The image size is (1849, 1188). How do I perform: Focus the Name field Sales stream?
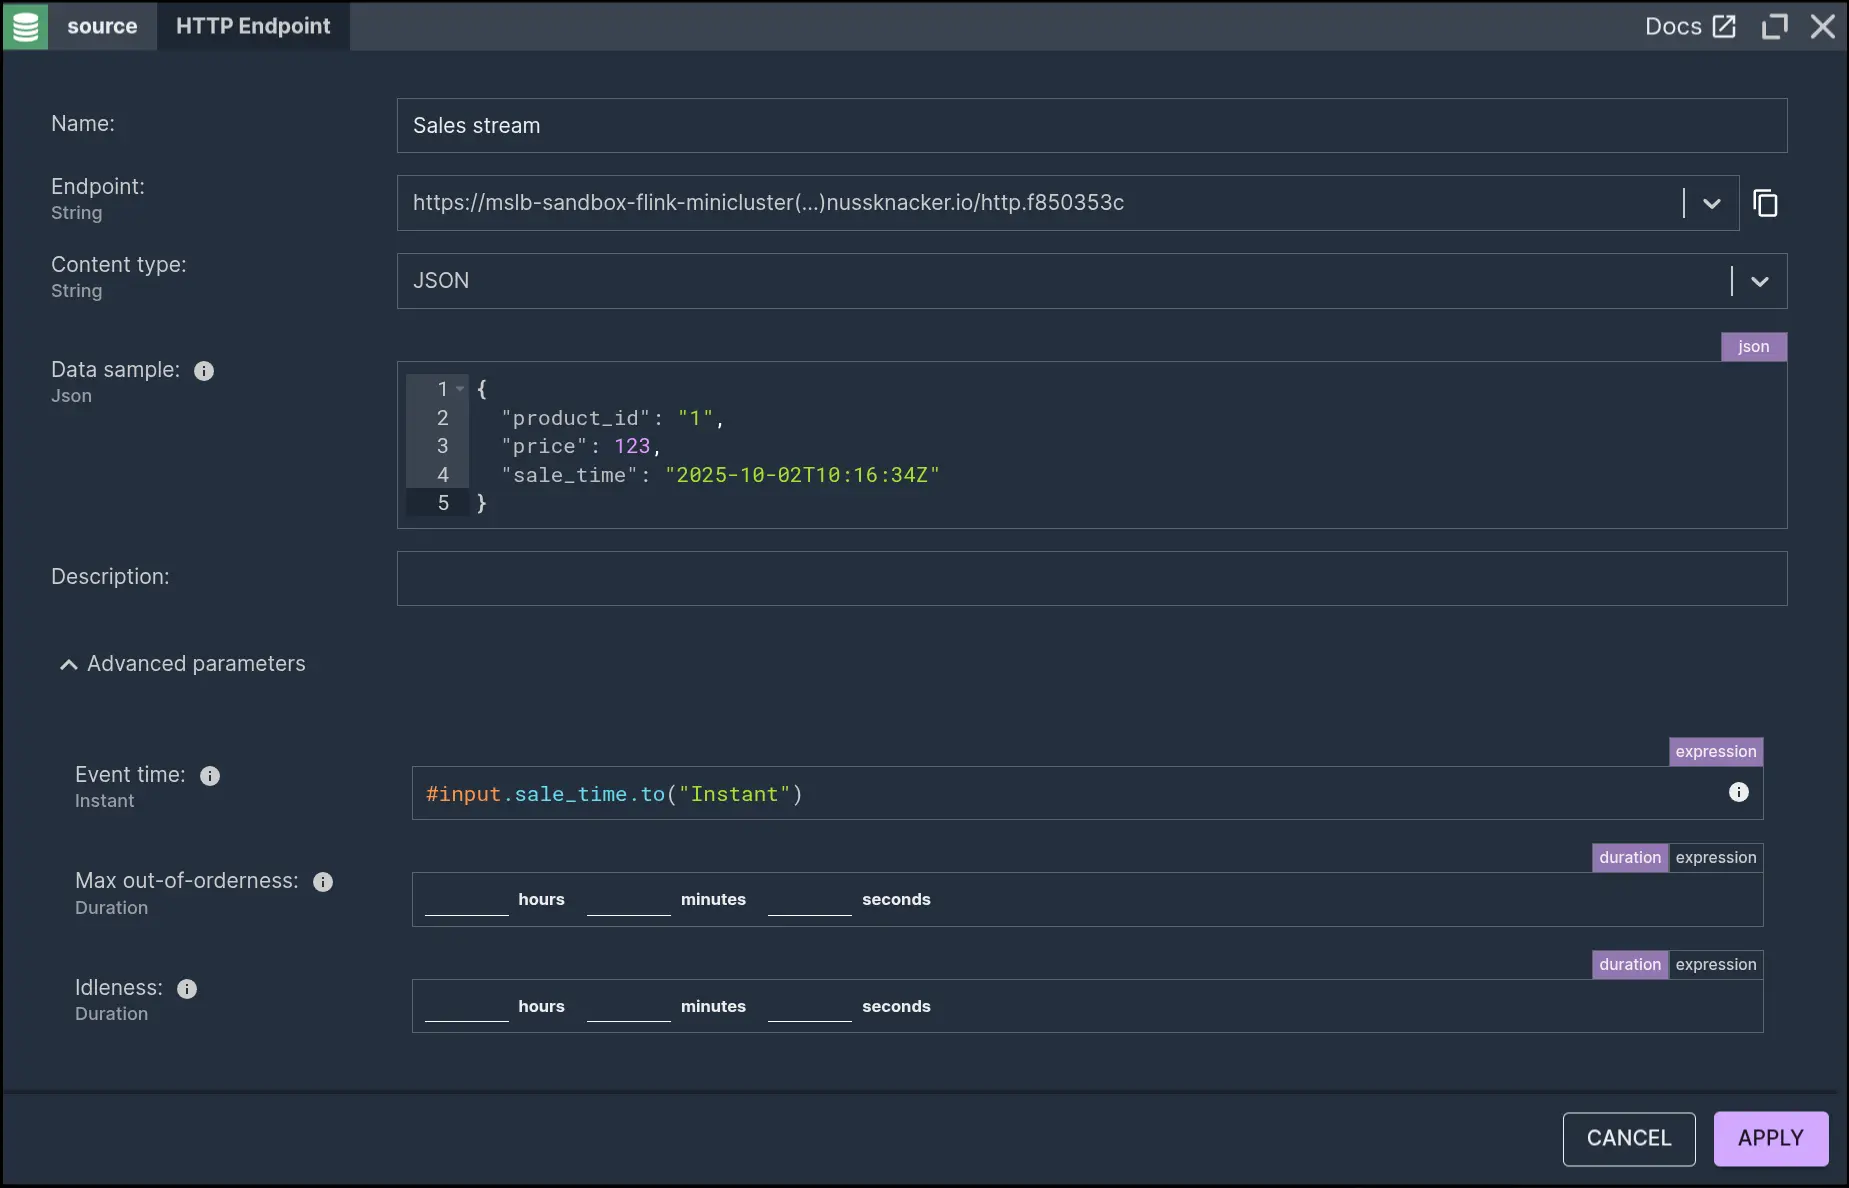[x=1092, y=126]
